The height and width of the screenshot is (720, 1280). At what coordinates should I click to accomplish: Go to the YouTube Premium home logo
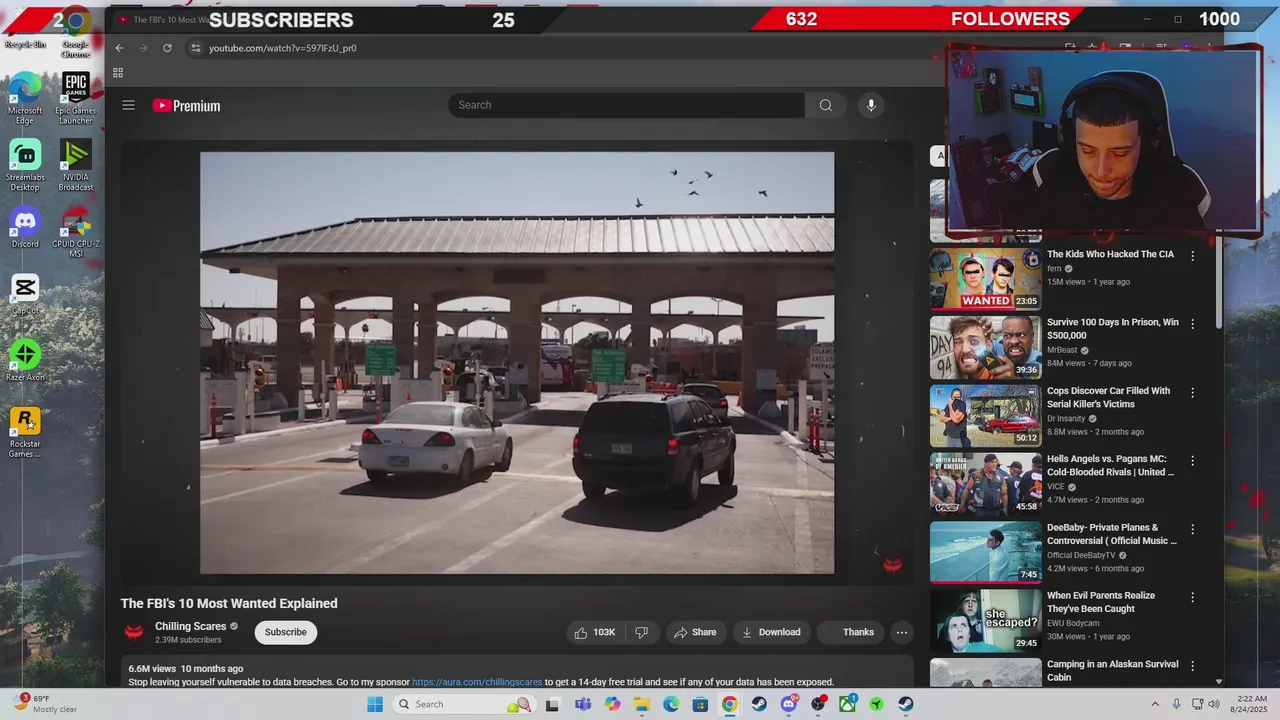[186, 106]
